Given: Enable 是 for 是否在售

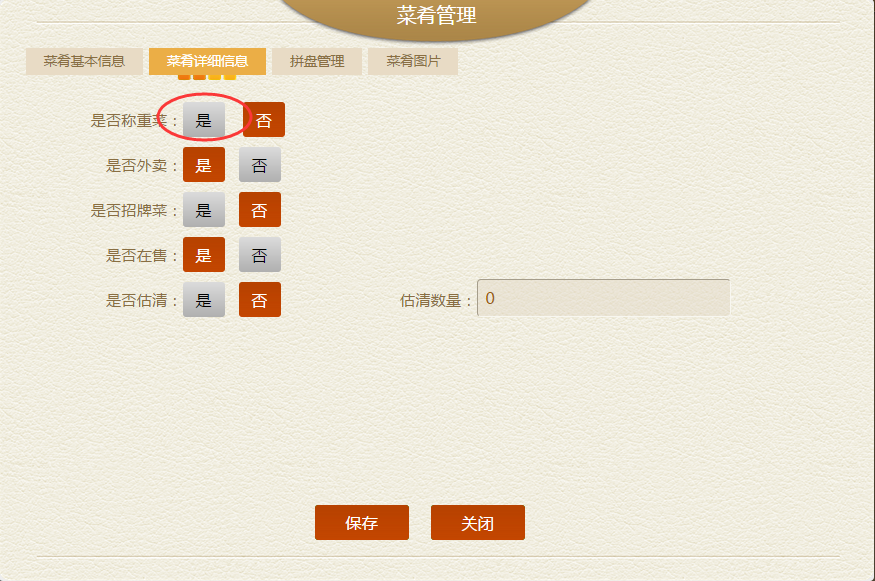Looking at the screenshot, I should click(x=204, y=255).
